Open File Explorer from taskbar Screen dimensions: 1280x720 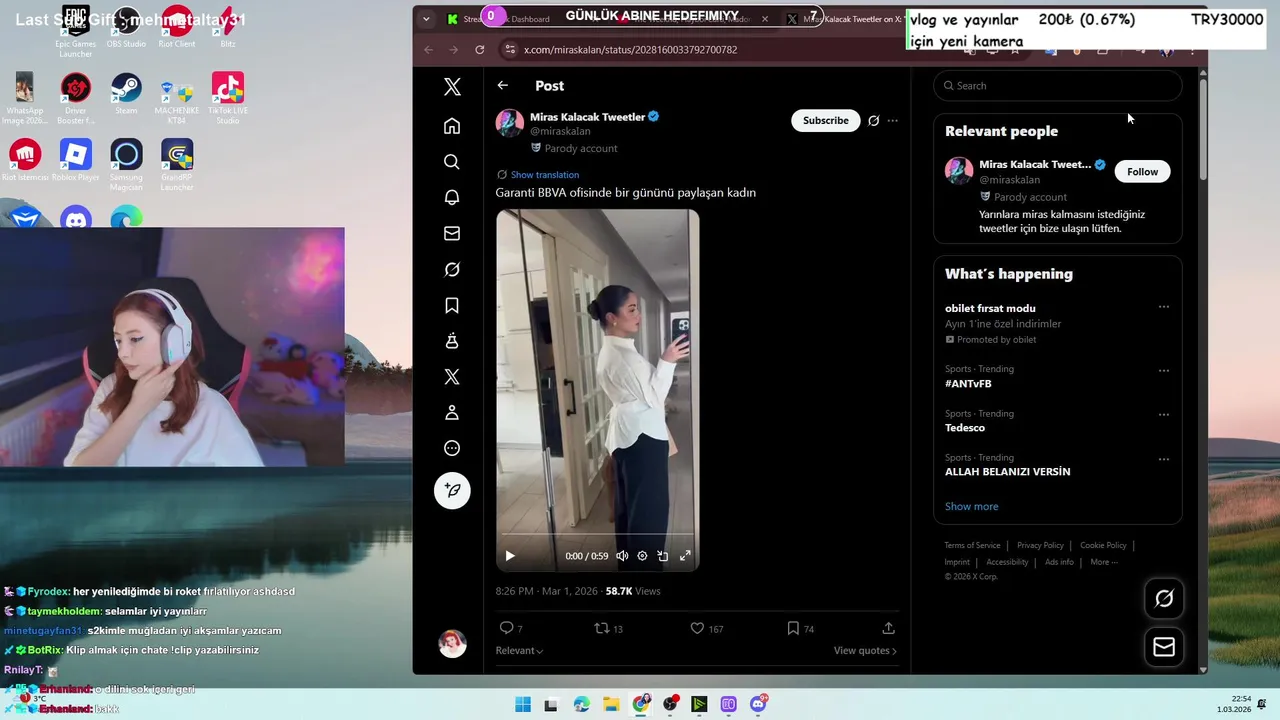pos(611,705)
